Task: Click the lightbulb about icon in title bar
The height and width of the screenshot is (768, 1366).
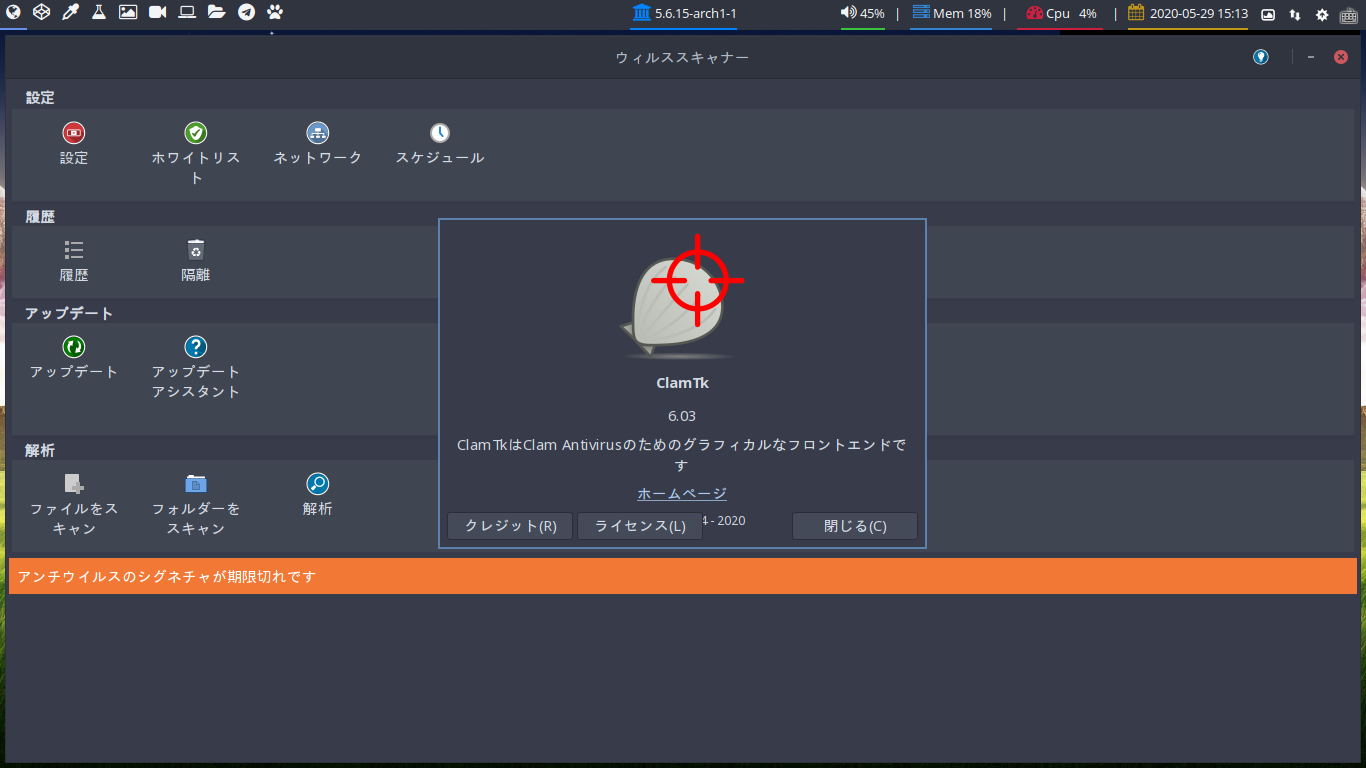Action: point(1261,57)
